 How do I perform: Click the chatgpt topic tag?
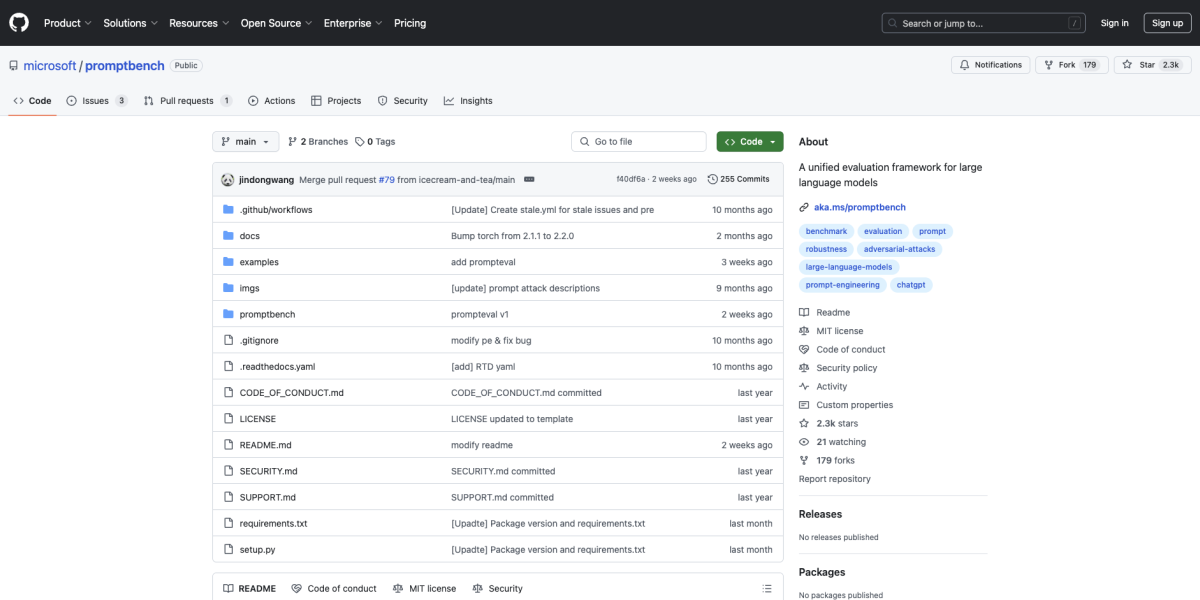coord(910,284)
